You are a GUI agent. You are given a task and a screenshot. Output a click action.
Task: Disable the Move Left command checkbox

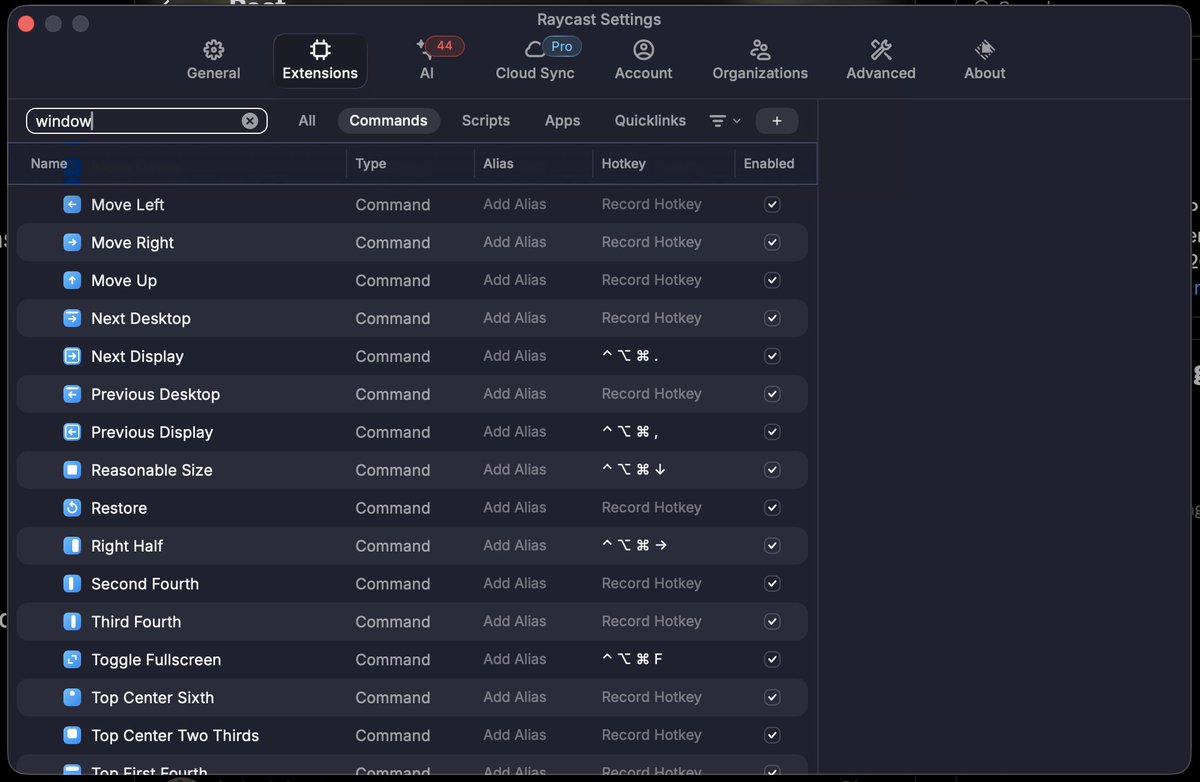772,204
